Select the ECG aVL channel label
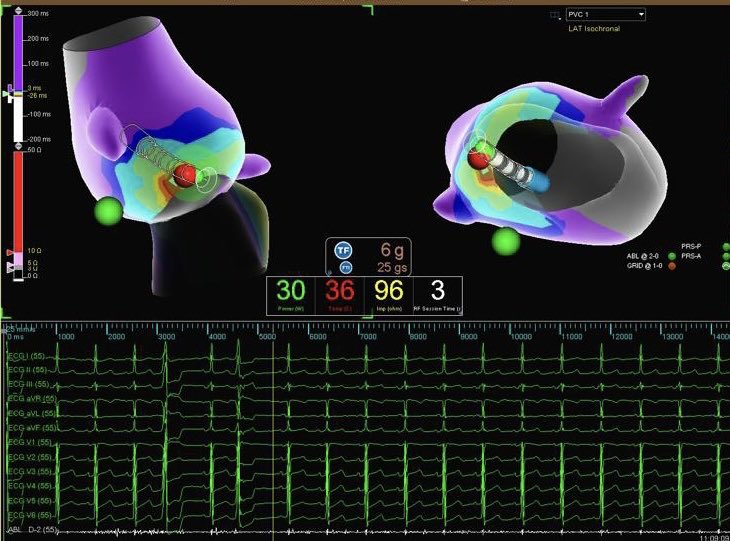 (32, 413)
